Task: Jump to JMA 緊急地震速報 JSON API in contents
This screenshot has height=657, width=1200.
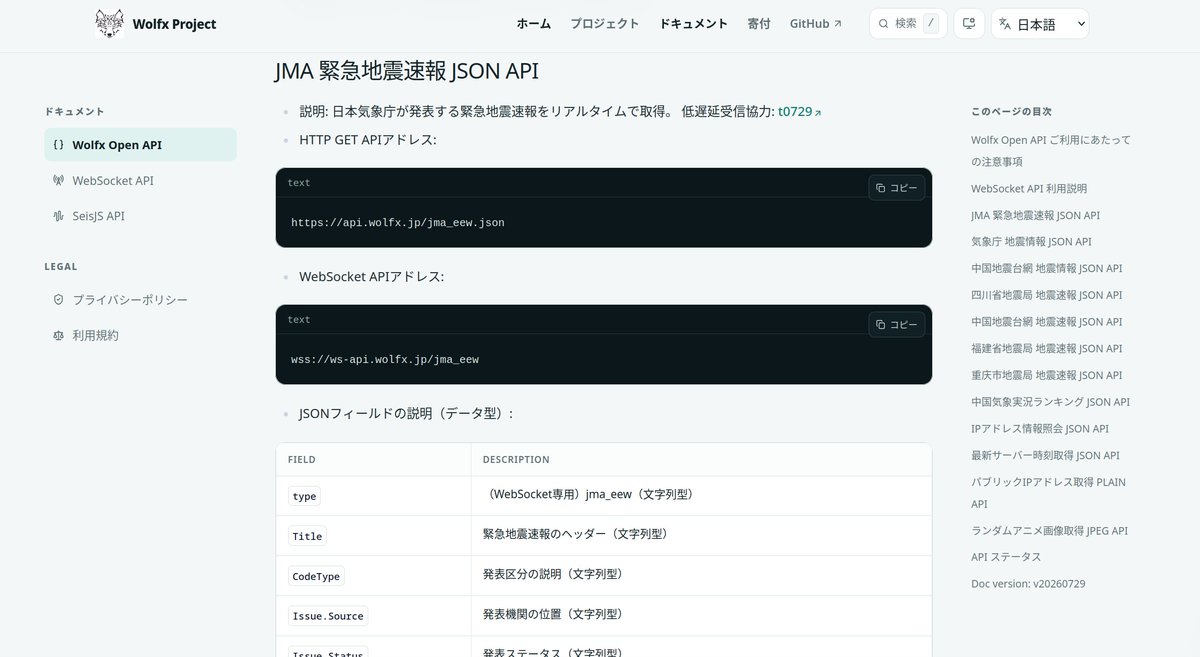Action: pos(1035,215)
